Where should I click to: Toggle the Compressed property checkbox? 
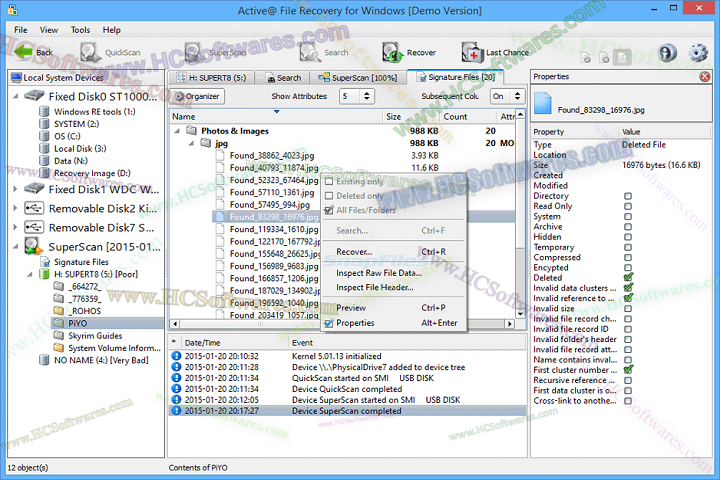click(628, 257)
